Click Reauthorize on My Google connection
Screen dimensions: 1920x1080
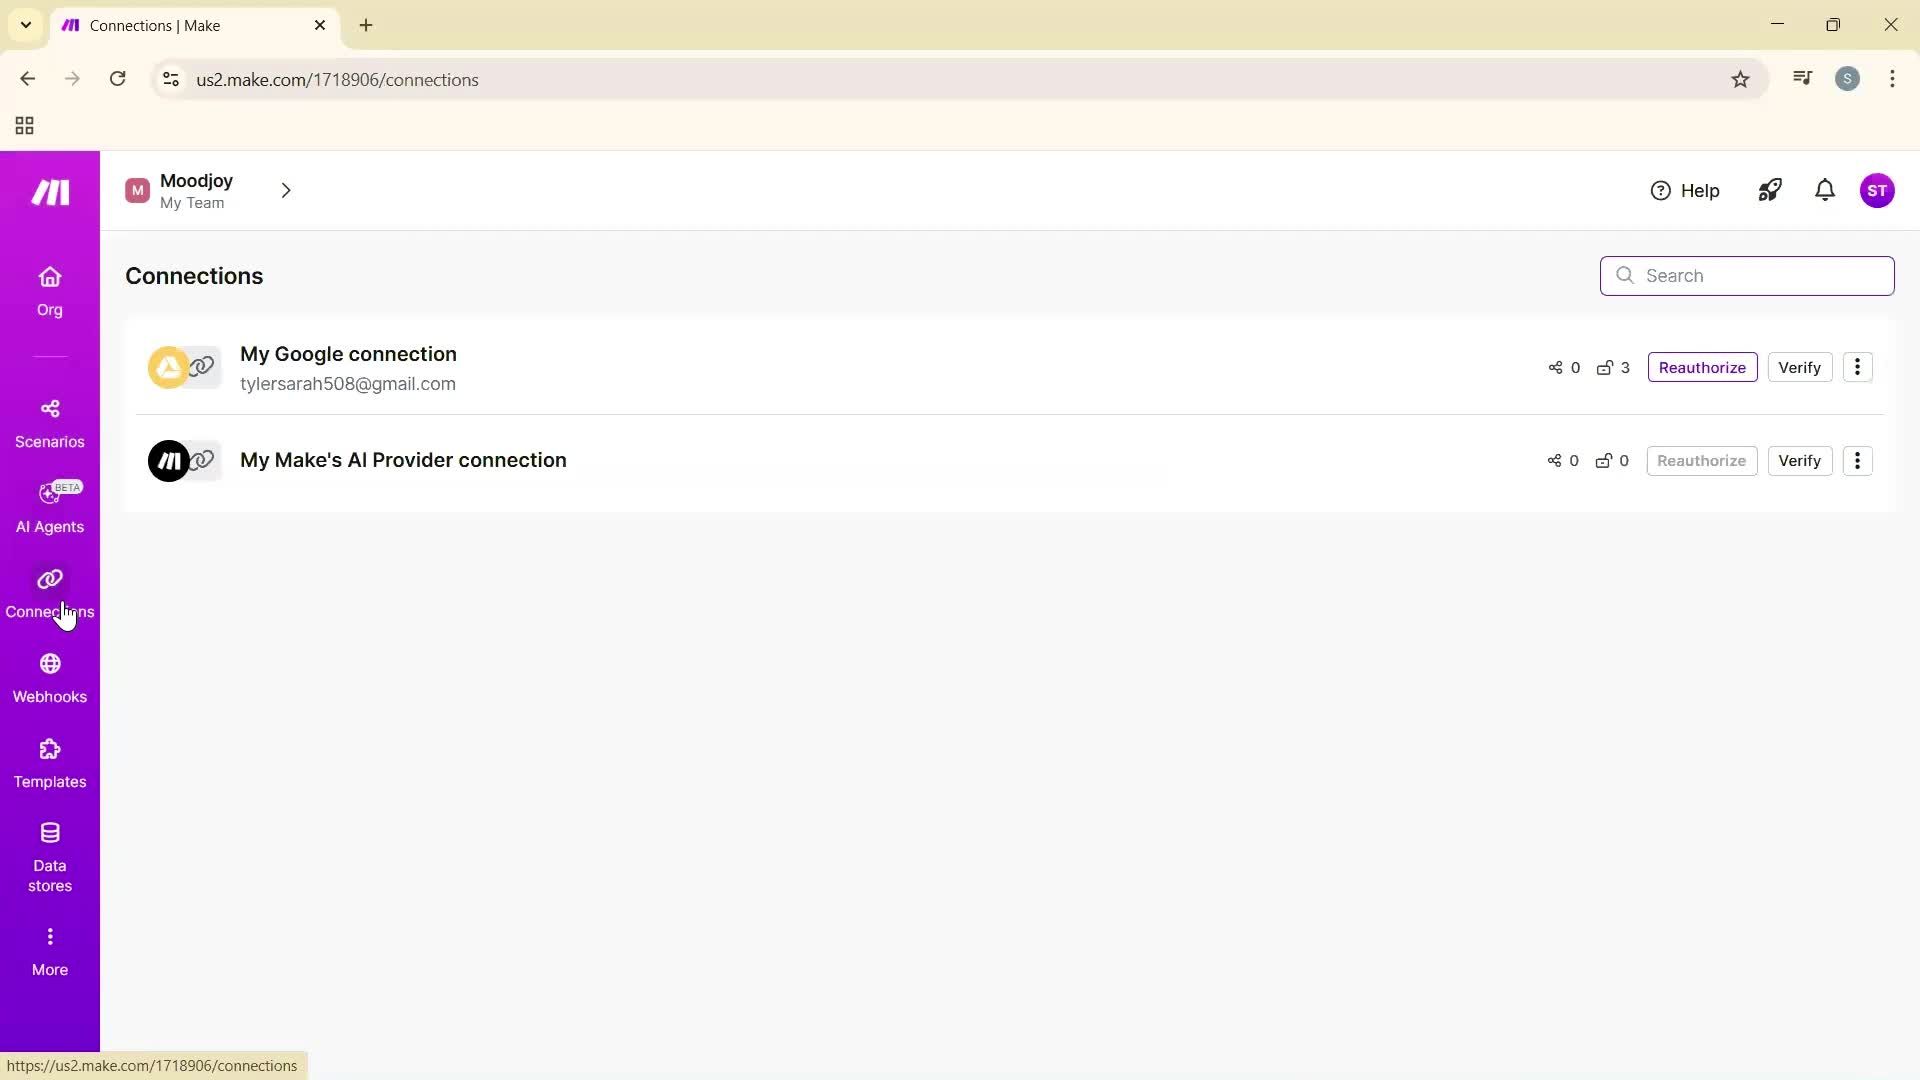1702,367
